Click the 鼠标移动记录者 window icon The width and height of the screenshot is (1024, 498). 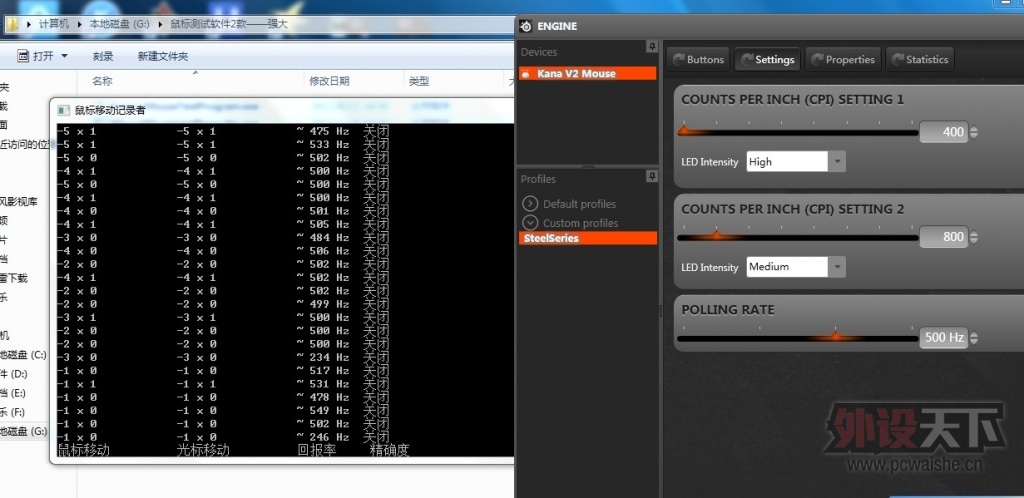pyautogui.click(x=64, y=110)
